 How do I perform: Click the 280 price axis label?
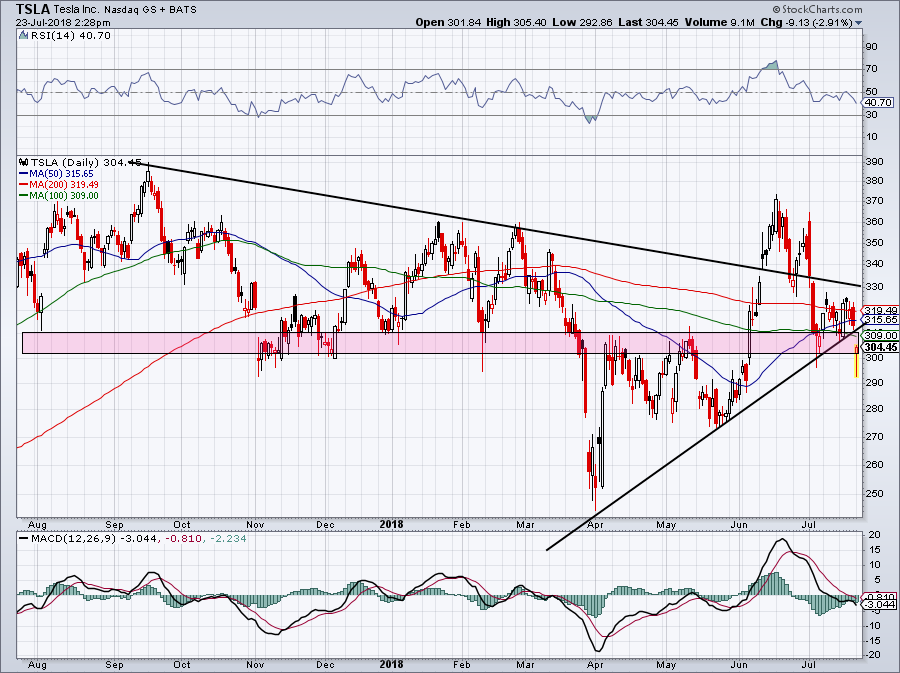874,409
